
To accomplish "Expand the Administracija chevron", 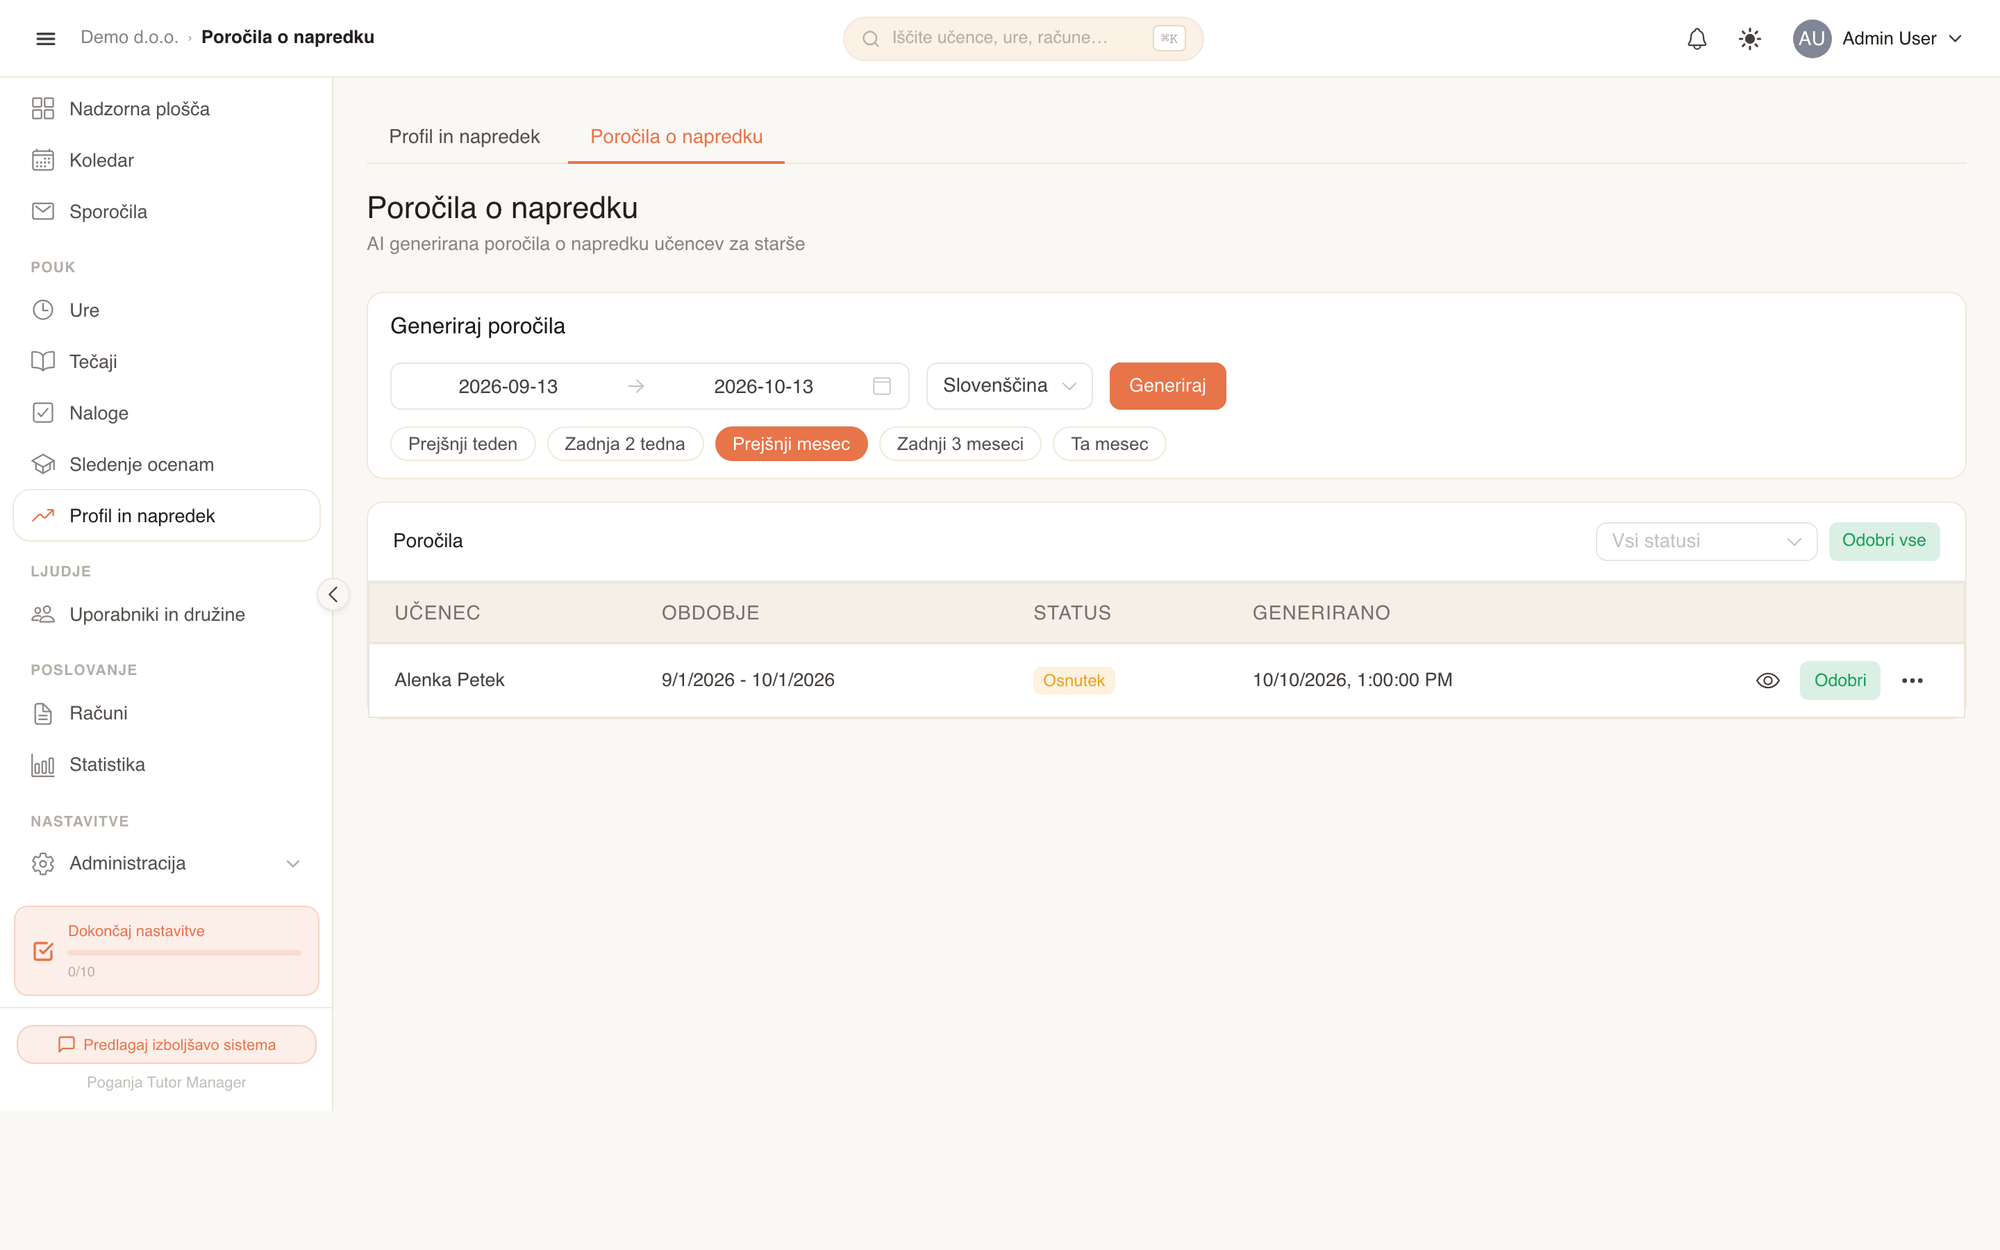I will pos(293,864).
